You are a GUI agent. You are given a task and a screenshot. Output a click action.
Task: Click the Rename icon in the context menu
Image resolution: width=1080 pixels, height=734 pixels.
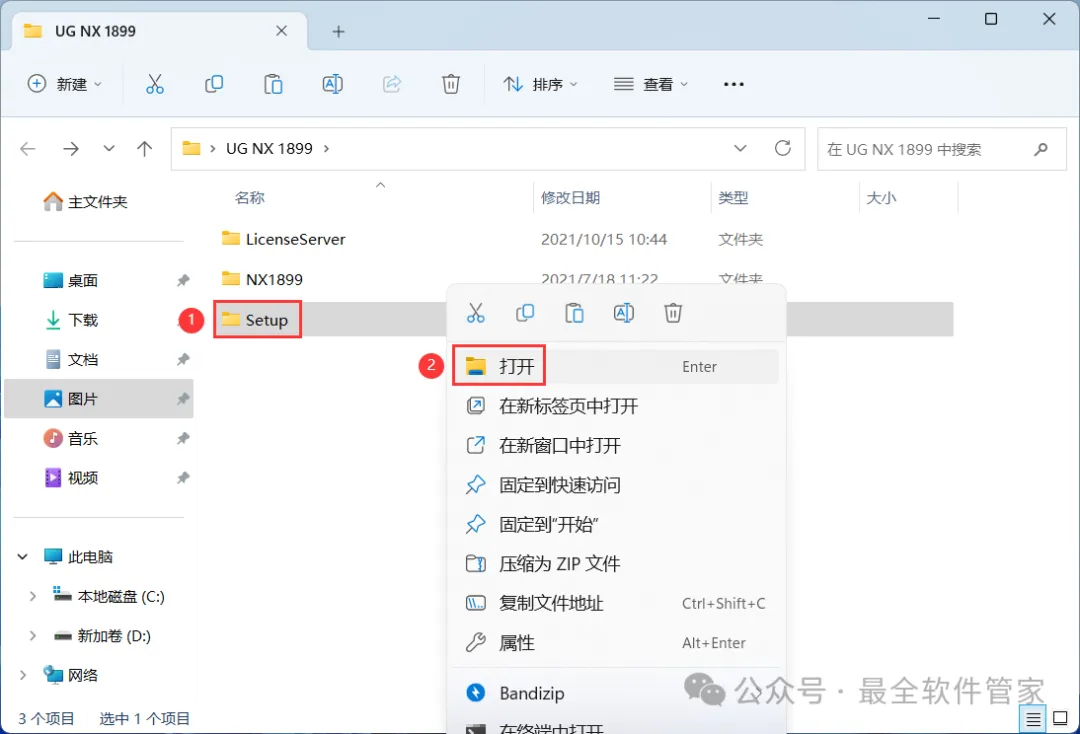pyautogui.click(x=624, y=313)
